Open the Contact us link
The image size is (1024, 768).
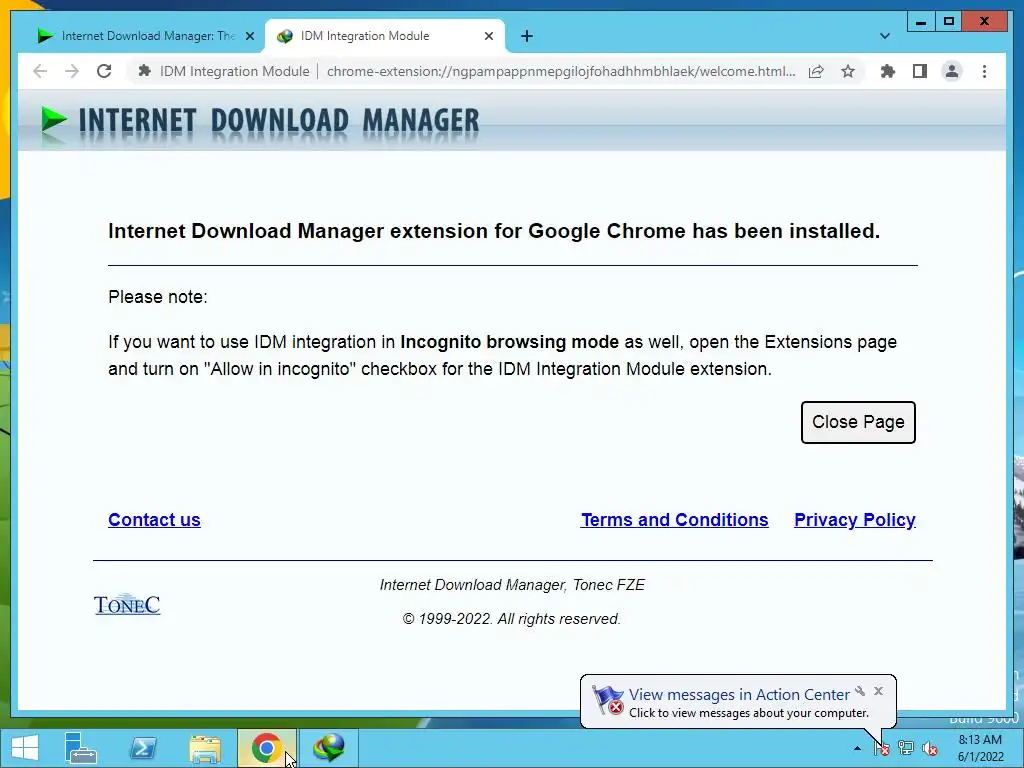click(x=154, y=520)
